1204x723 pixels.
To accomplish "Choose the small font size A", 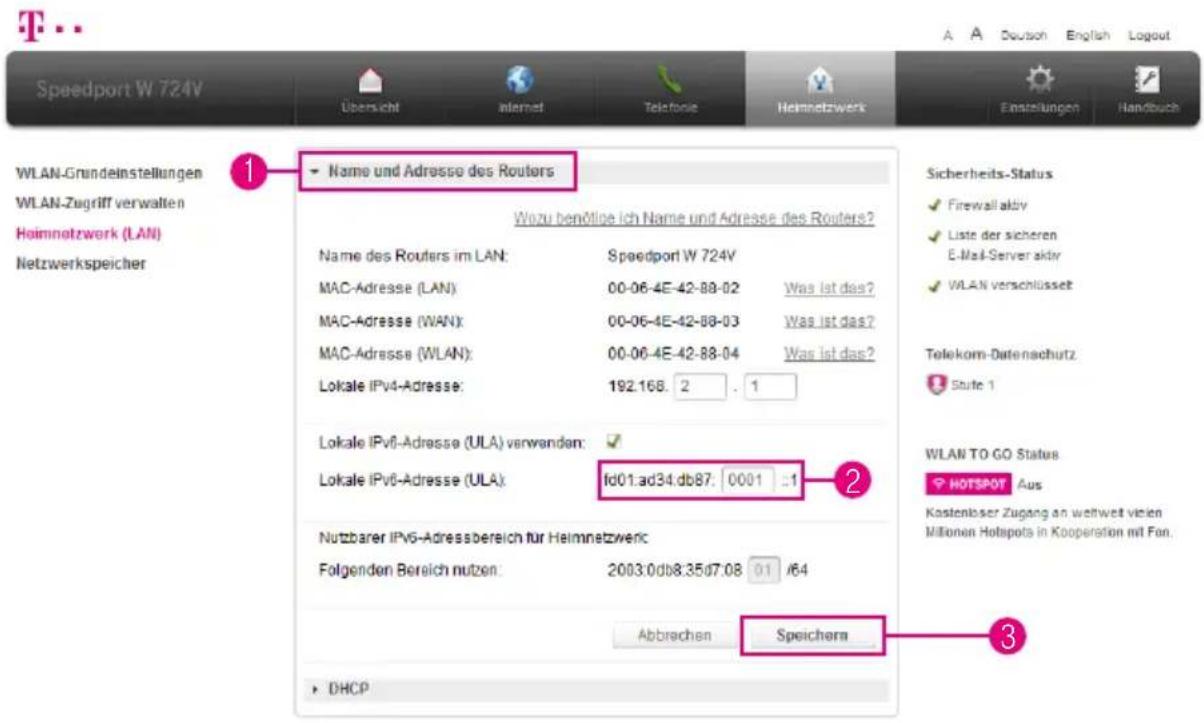I will click(x=946, y=35).
